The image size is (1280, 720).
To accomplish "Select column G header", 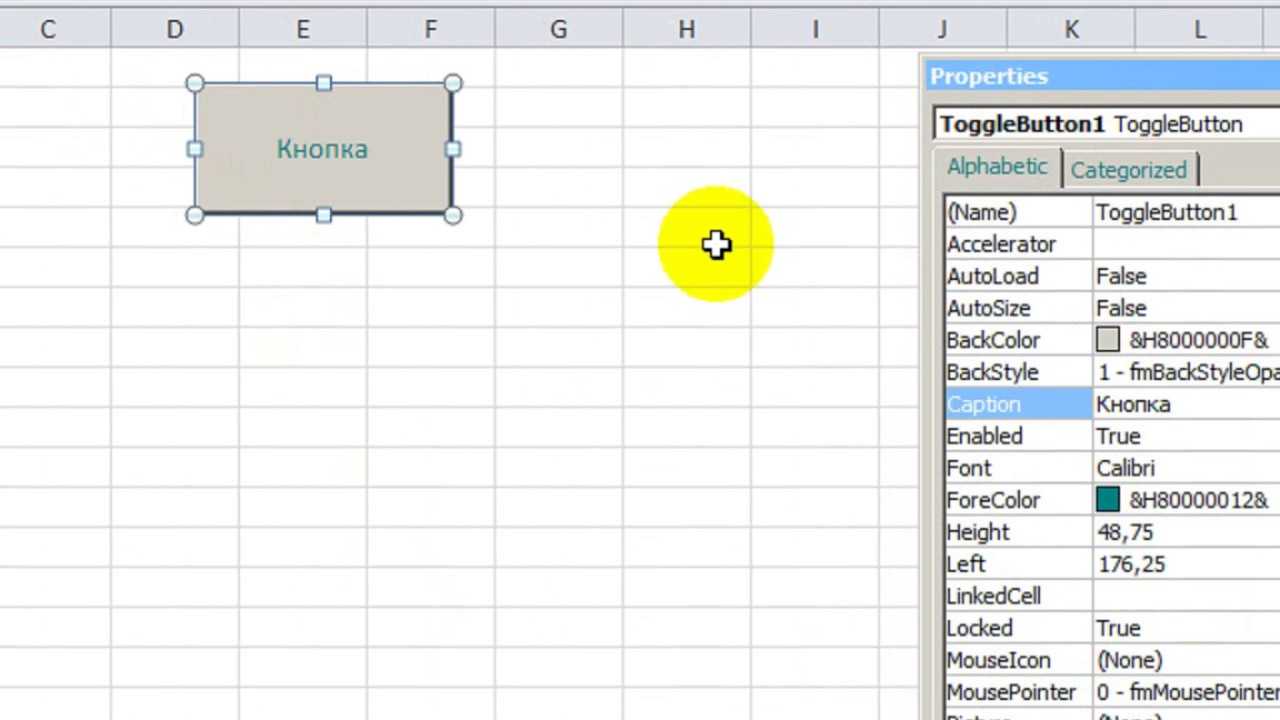I will pos(558,30).
